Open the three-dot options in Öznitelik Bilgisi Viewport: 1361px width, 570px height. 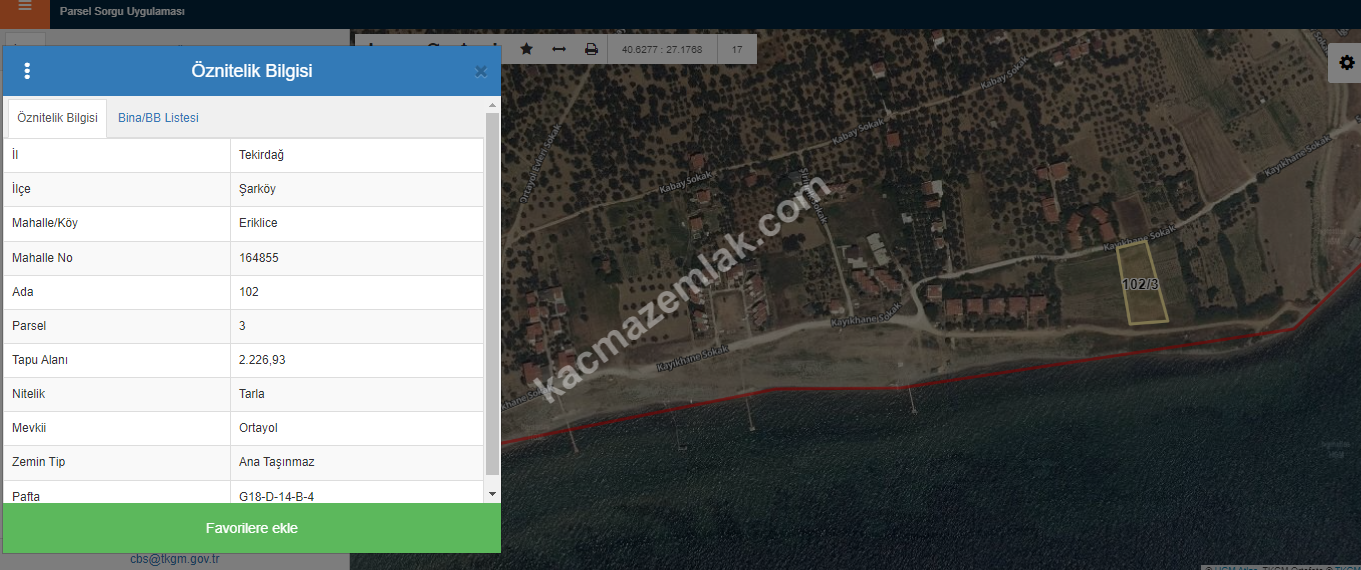coord(27,71)
